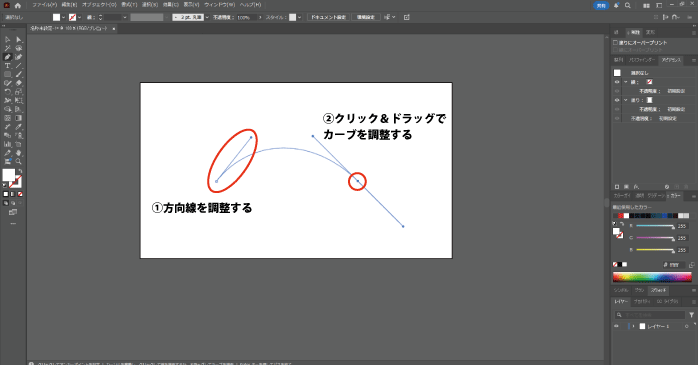The height and width of the screenshot is (365, 698).
Task: Open the graphic style (スタイル) dropdown
Action: 300,17
